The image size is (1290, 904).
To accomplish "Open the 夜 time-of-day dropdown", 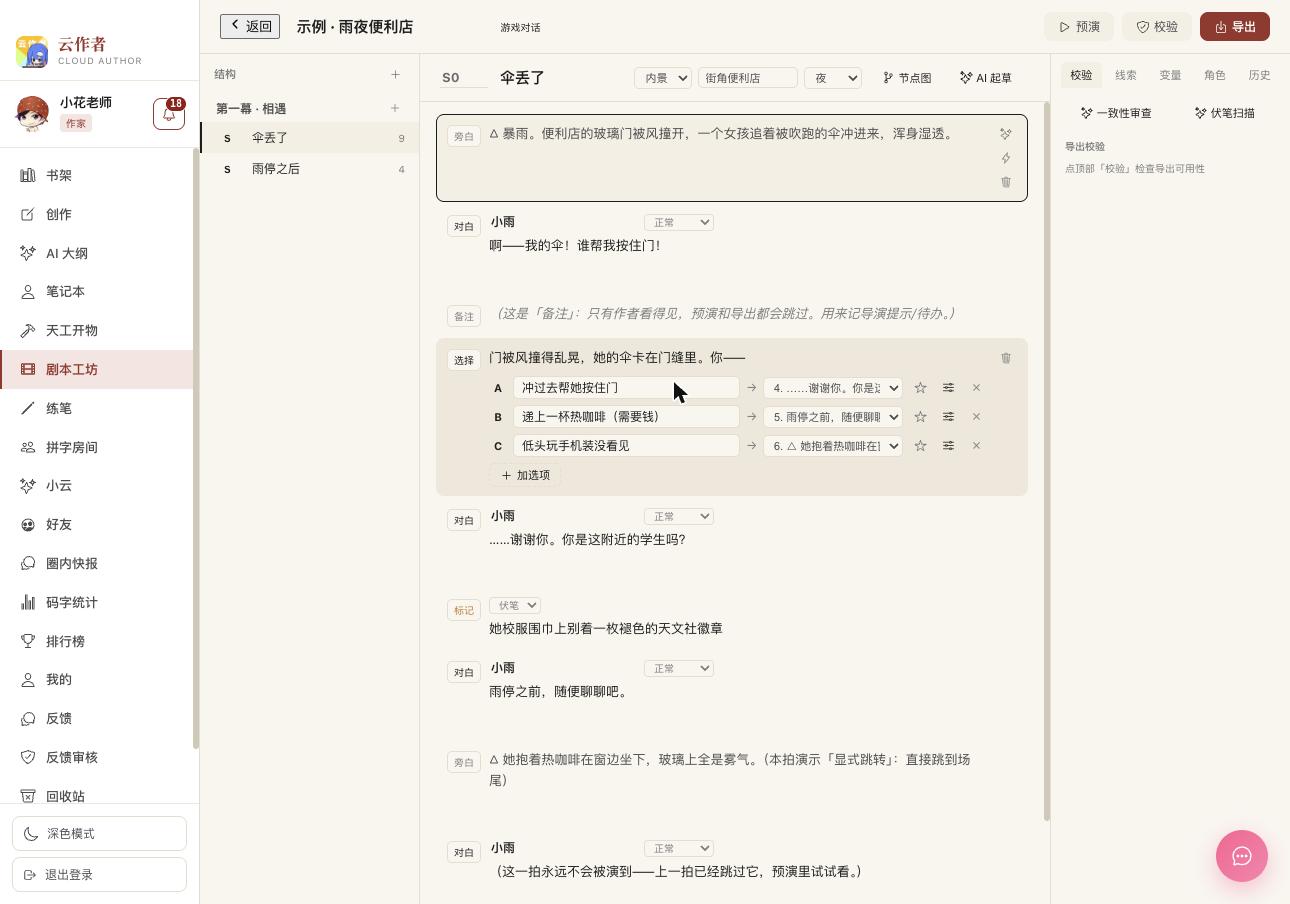I will (x=833, y=77).
